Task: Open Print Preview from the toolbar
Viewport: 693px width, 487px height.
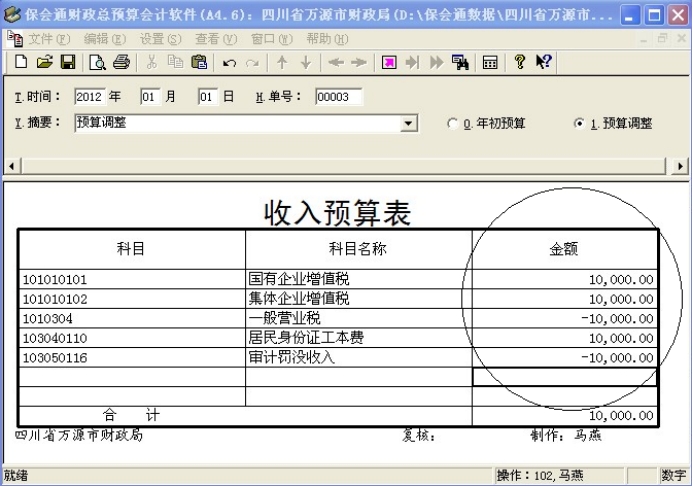Action: pyautogui.click(x=98, y=62)
